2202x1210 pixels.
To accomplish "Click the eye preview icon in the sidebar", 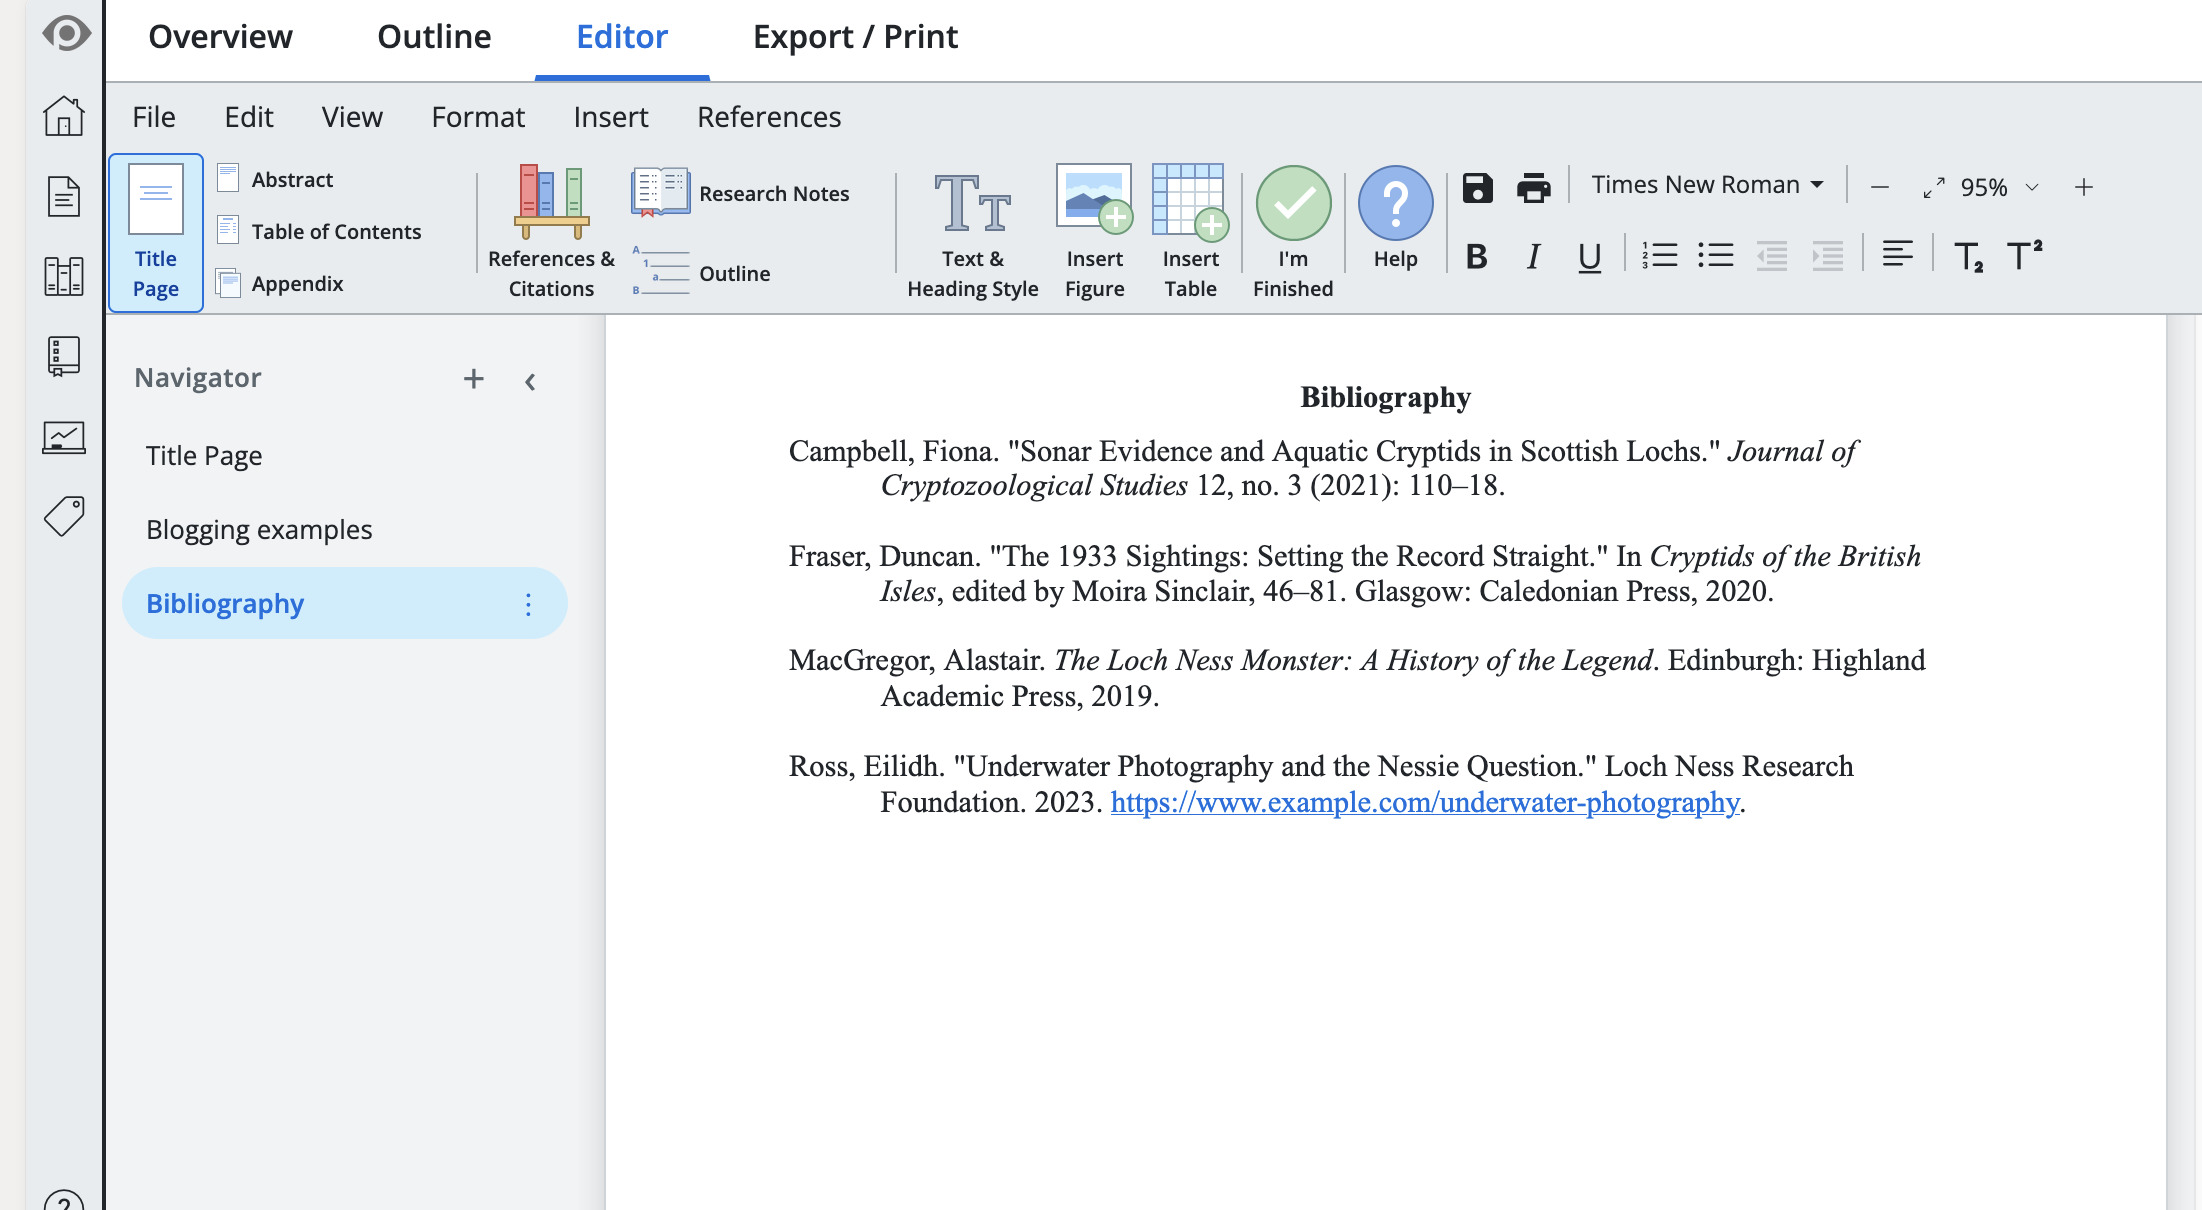I will coord(66,34).
